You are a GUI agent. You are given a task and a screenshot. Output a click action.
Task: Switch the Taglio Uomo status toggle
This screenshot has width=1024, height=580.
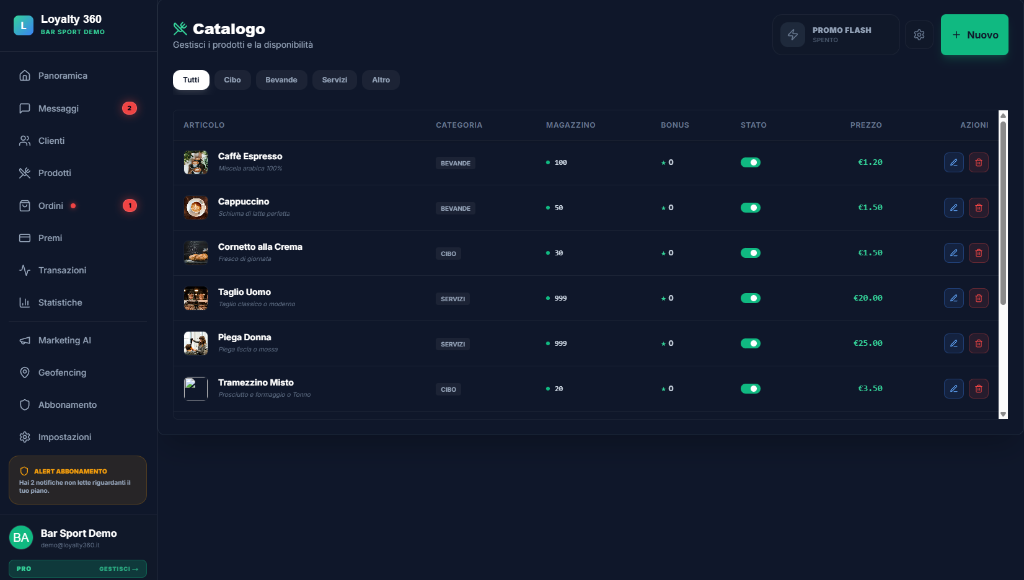coord(750,298)
